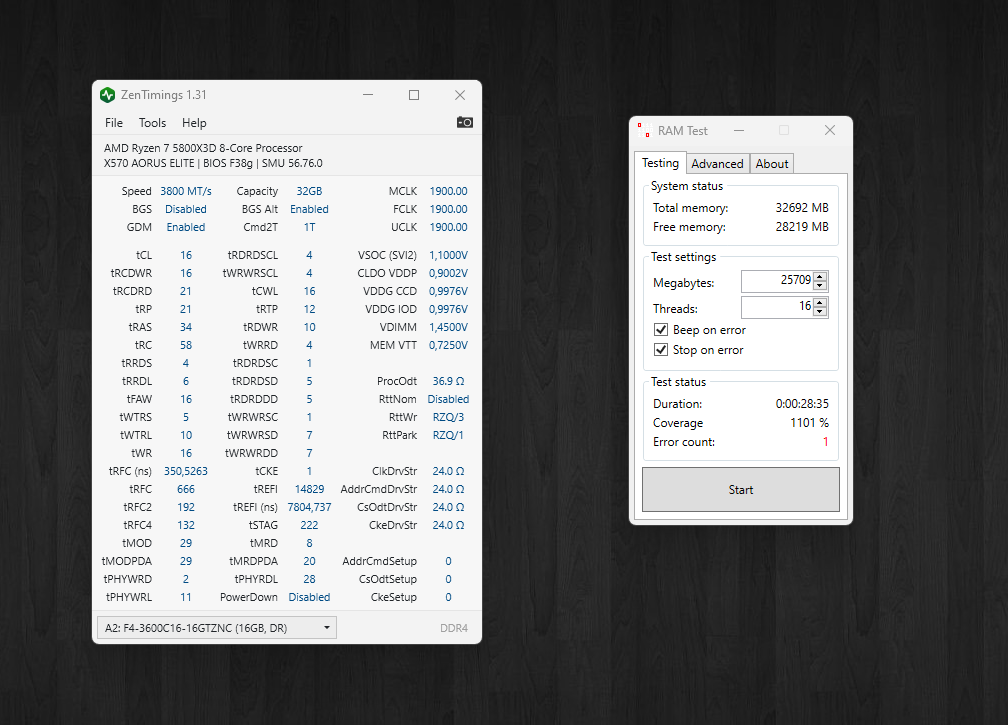Click the BGS value Disabled
Screen dimensions: 1008x725
(186, 209)
